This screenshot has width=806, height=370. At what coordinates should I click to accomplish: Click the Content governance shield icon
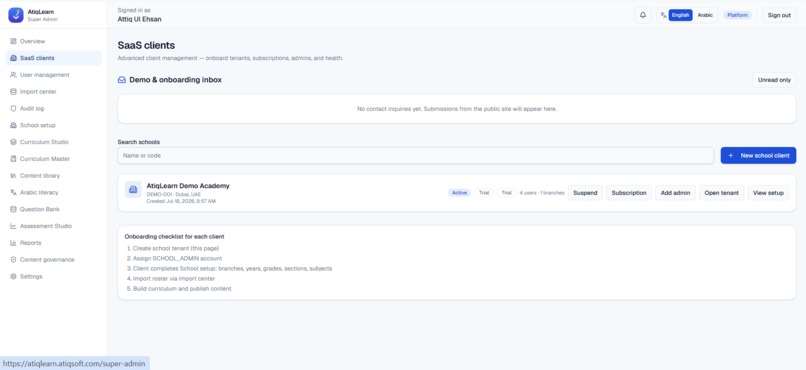point(13,260)
